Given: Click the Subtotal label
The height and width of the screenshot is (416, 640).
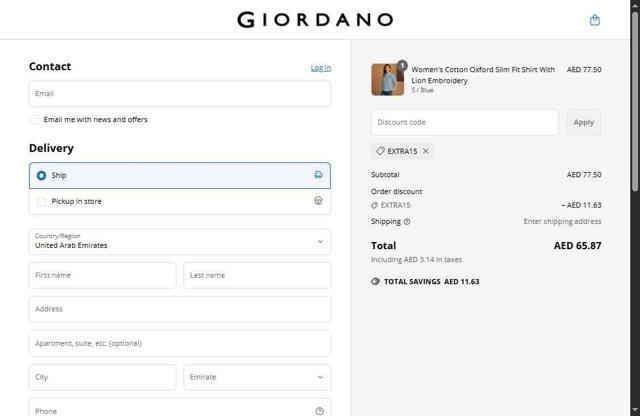Looking at the screenshot, I should (x=385, y=175).
